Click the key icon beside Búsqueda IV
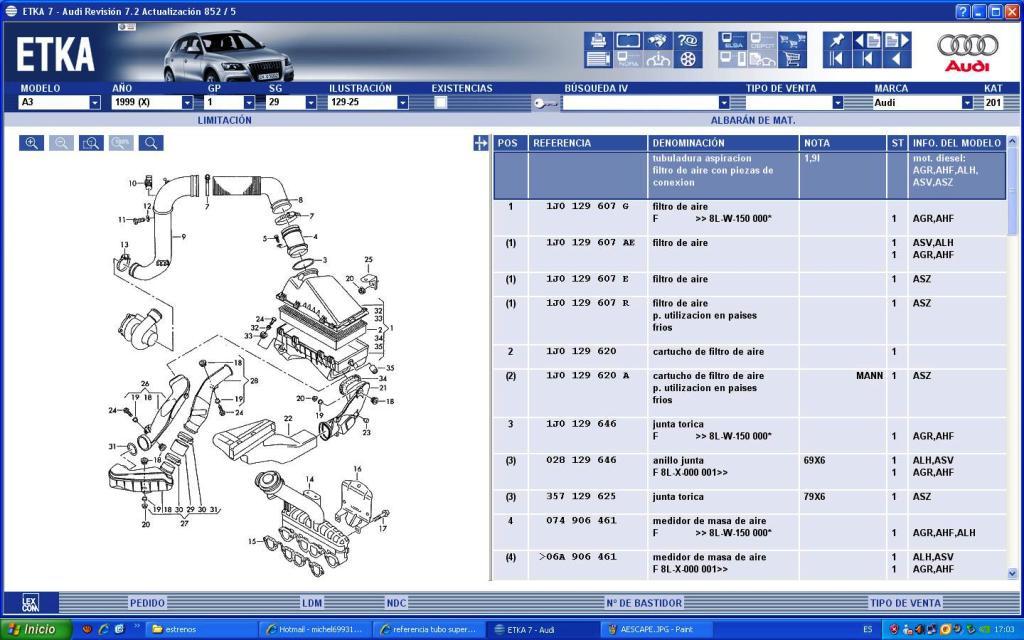This screenshot has height=640, width=1024. click(x=545, y=103)
